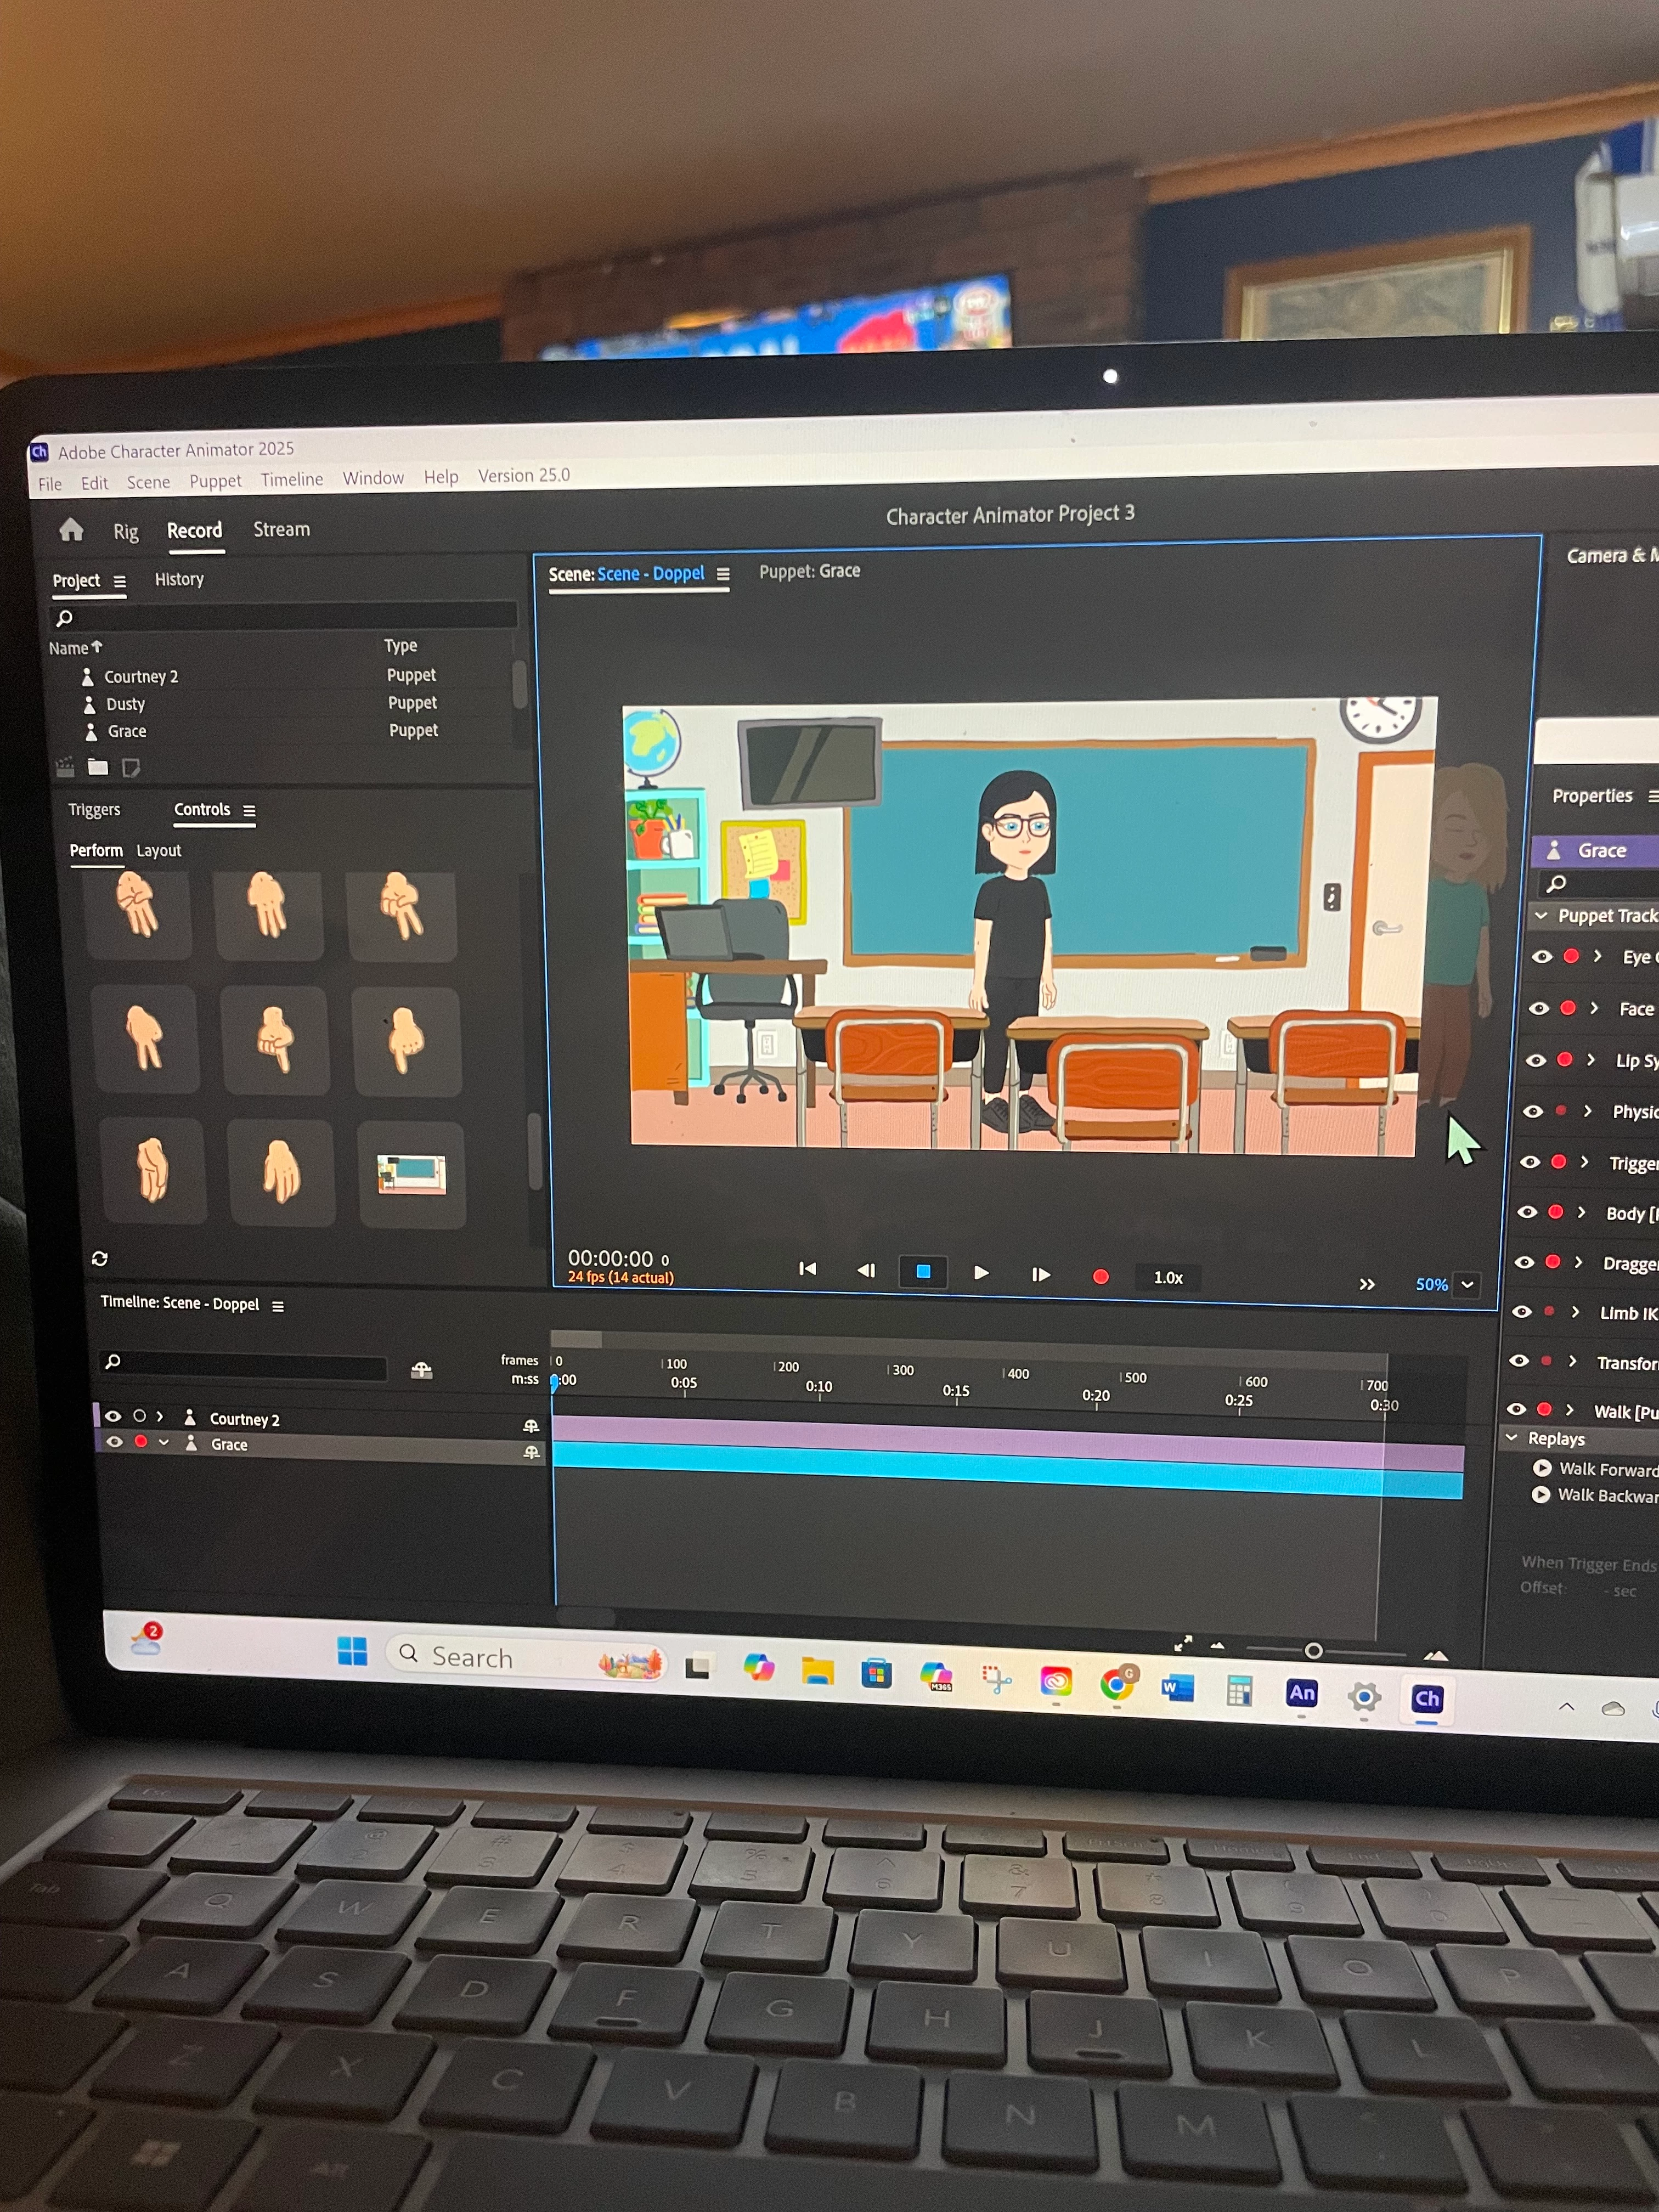Collapse the Replays section
The height and width of the screenshot is (2212, 1659).
(x=1512, y=1438)
